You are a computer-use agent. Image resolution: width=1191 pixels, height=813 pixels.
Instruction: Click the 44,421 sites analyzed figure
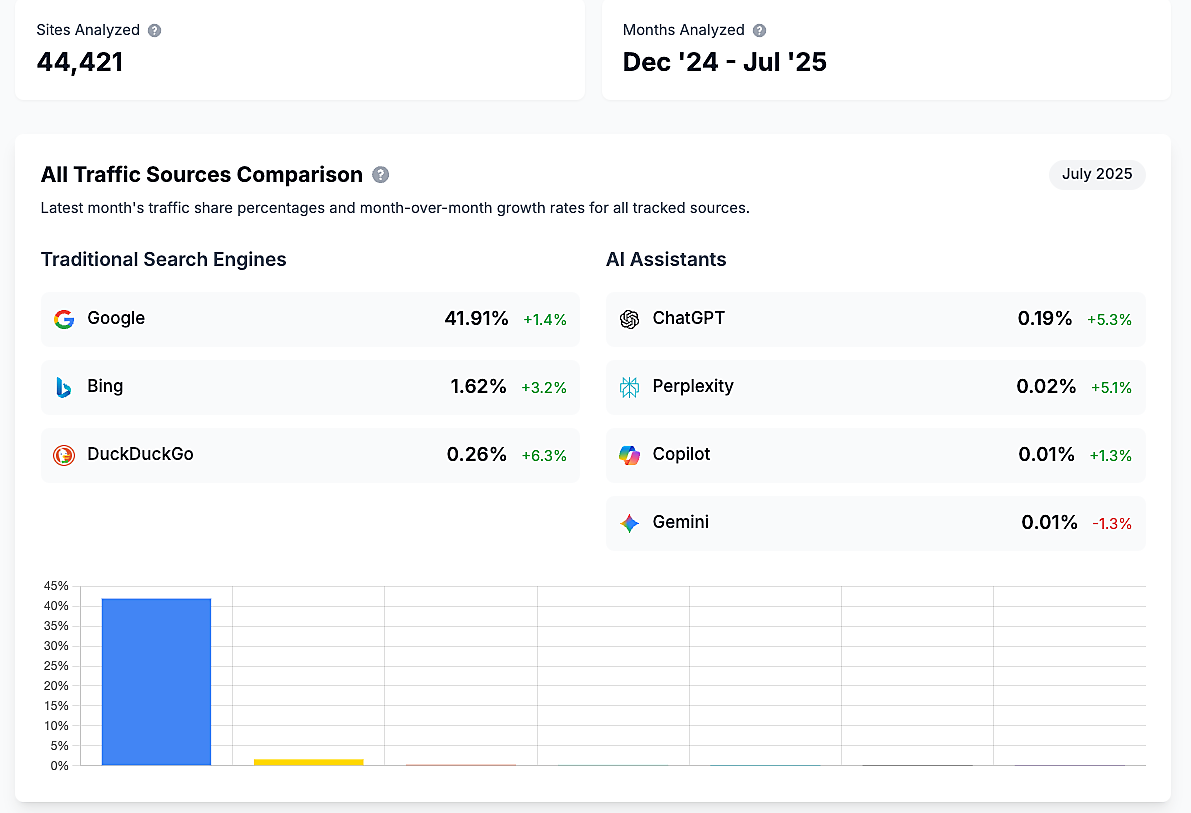[80, 62]
